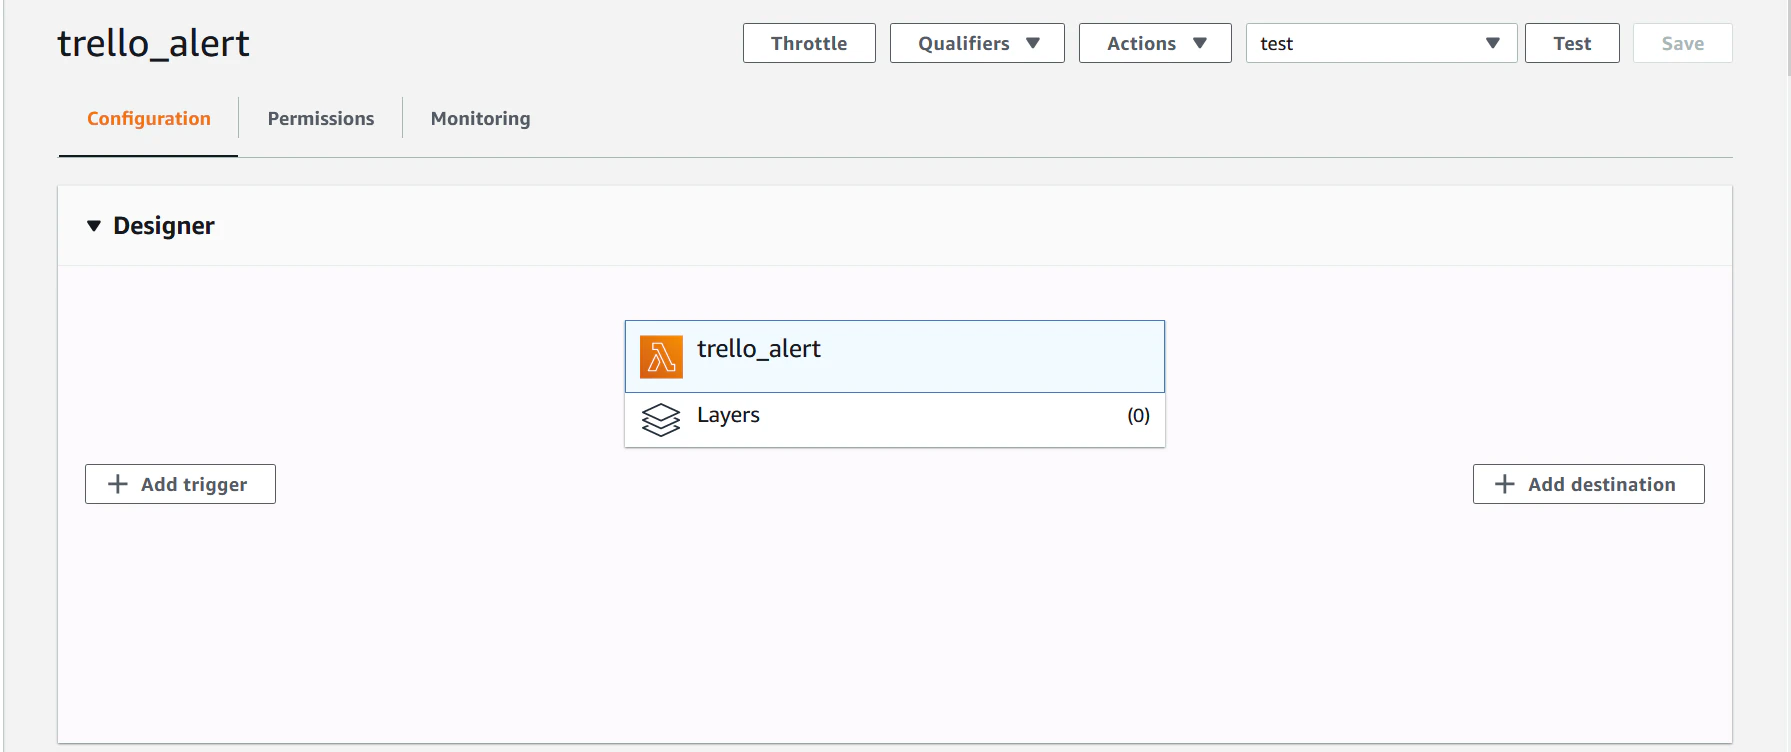Click the page scrollbar on the right edge
Screen dimensions: 1791x752
point(1787,40)
